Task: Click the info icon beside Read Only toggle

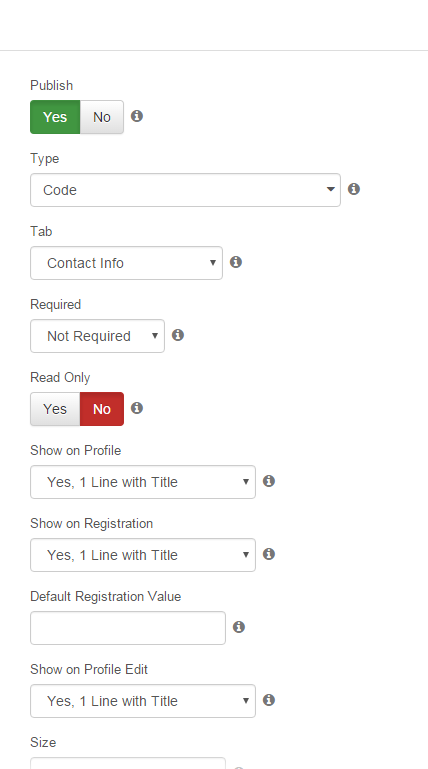Action: click(137, 409)
